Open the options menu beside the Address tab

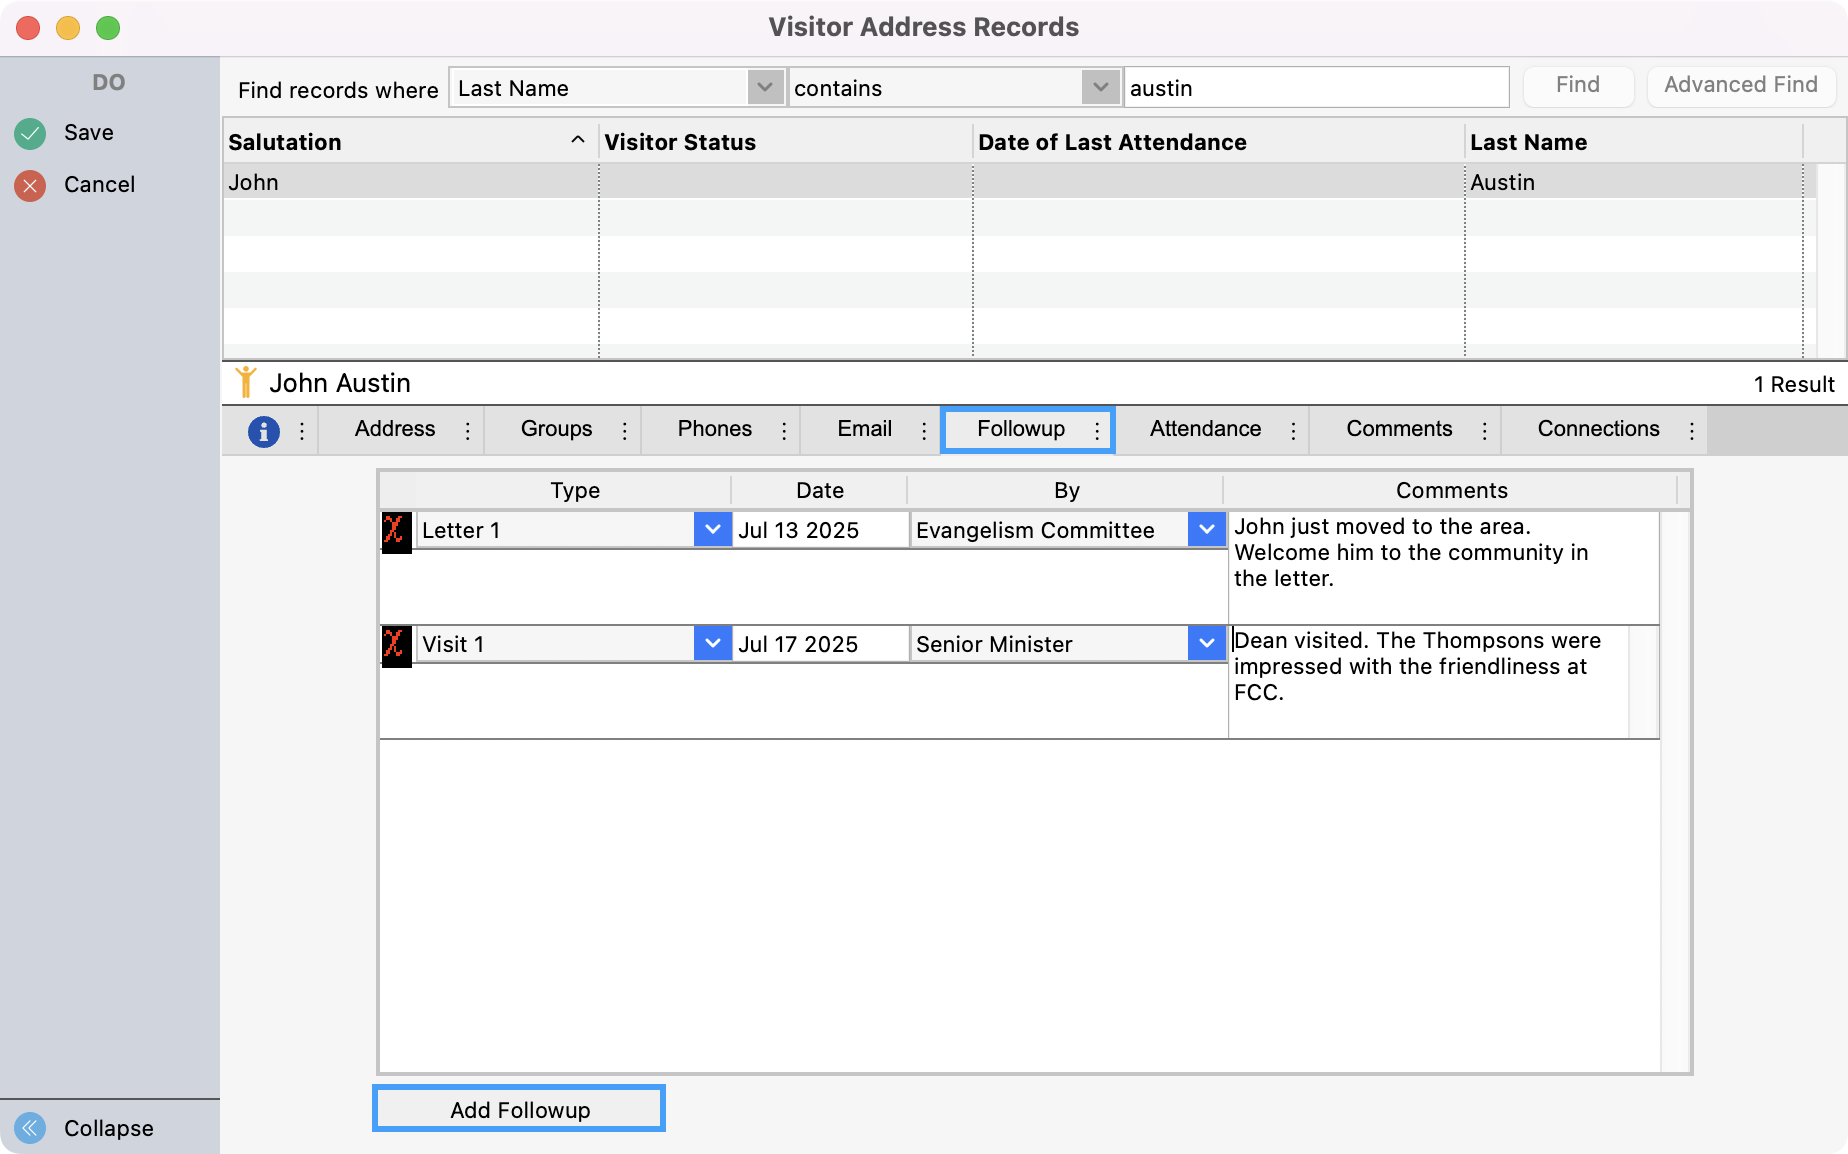(x=466, y=430)
